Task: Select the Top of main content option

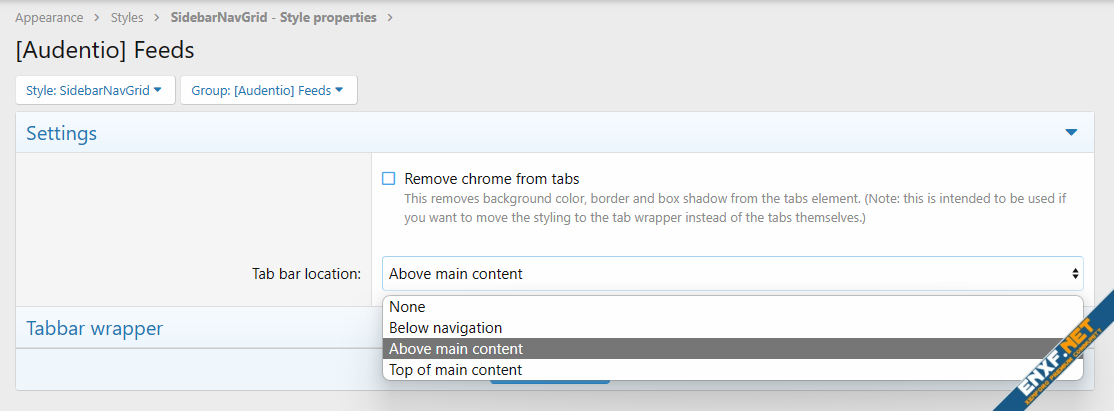Action: pyautogui.click(x=455, y=370)
